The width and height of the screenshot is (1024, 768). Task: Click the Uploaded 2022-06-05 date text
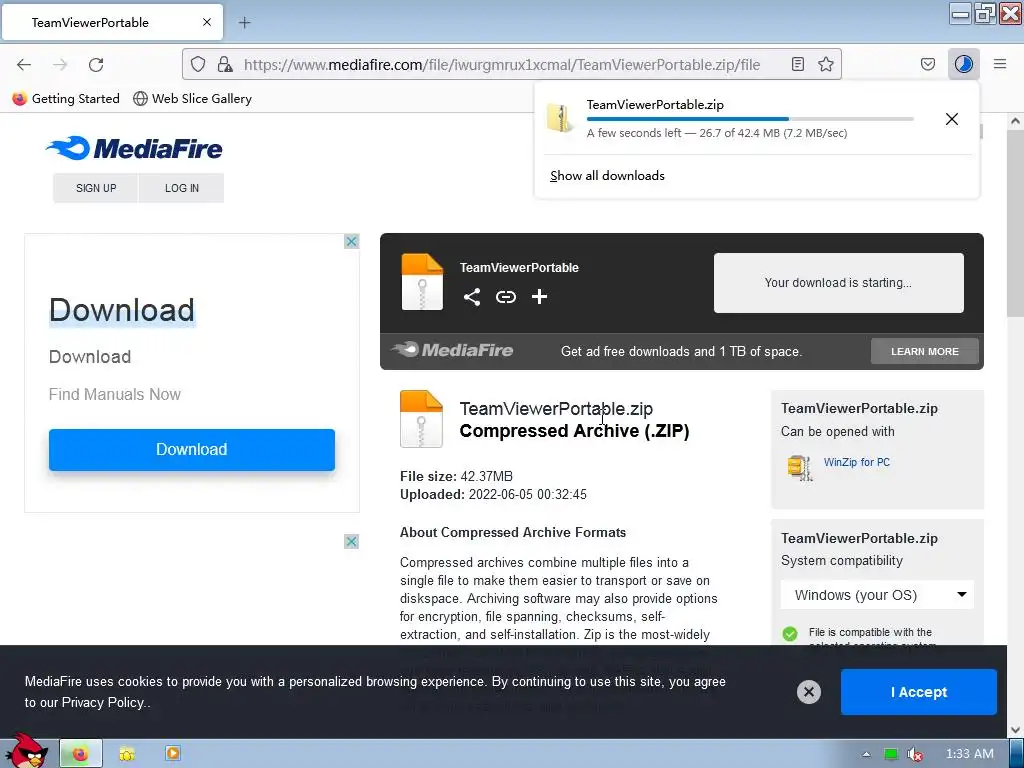click(493, 494)
